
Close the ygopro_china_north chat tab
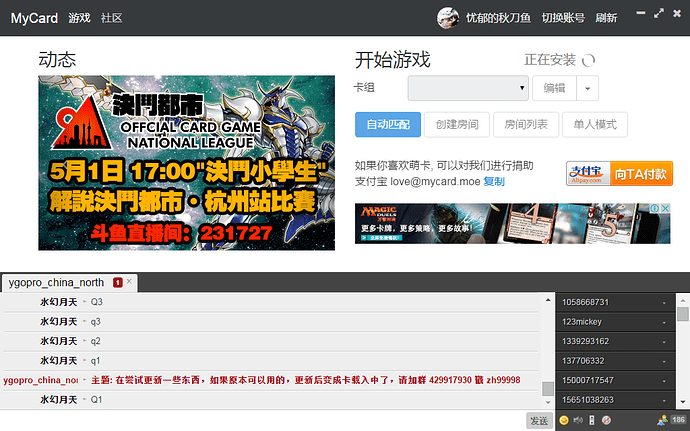coord(128,282)
